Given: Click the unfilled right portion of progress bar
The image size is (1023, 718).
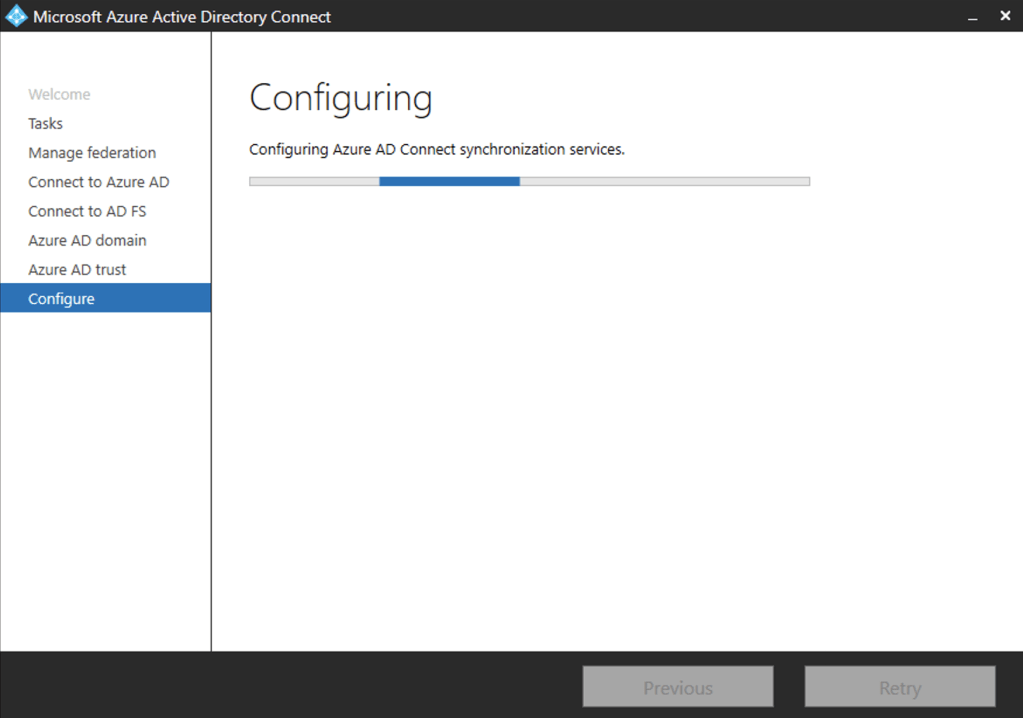Looking at the screenshot, I should click(664, 181).
